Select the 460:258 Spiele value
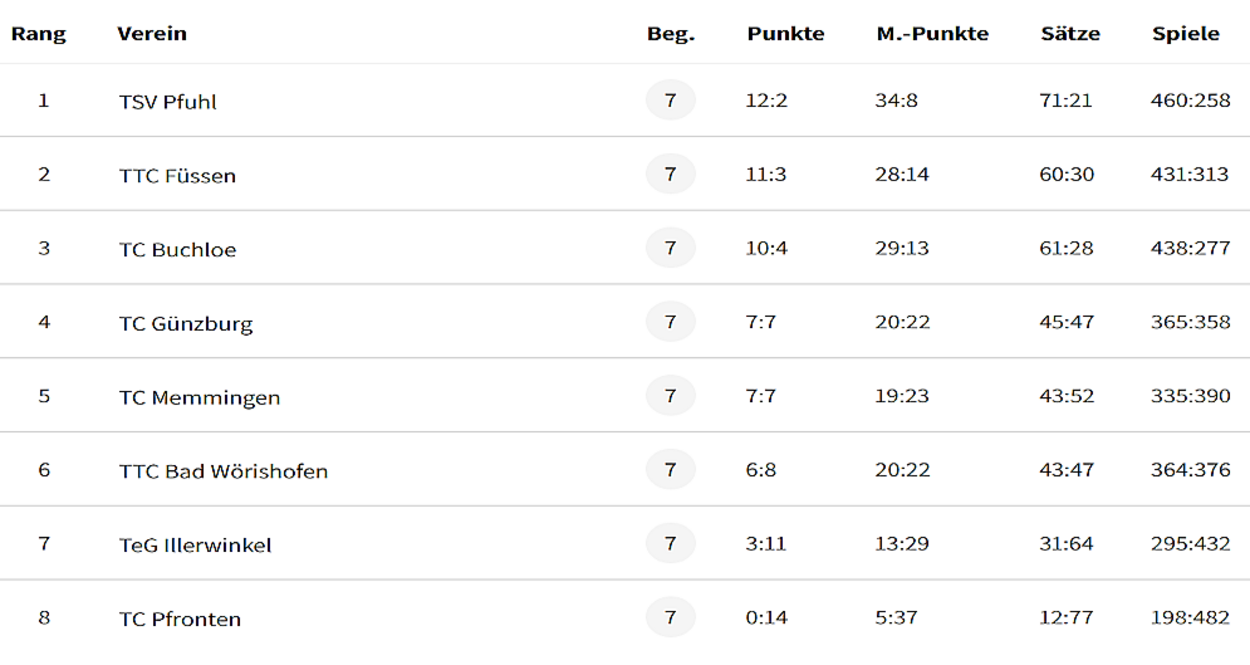Viewport: 1250px width, 665px height. pyautogui.click(x=1190, y=101)
